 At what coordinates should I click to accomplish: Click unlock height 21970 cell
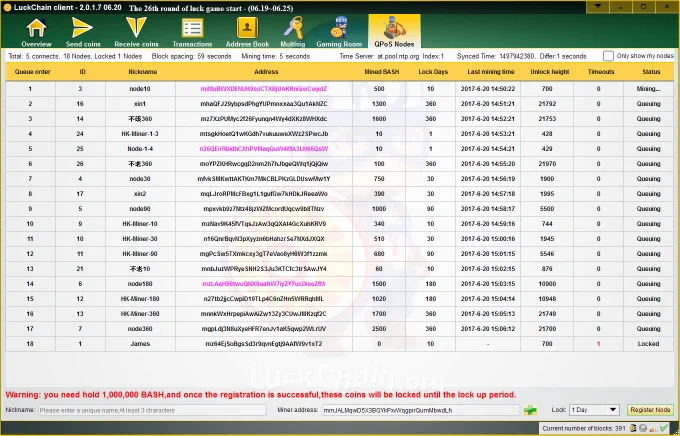[x=547, y=164]
